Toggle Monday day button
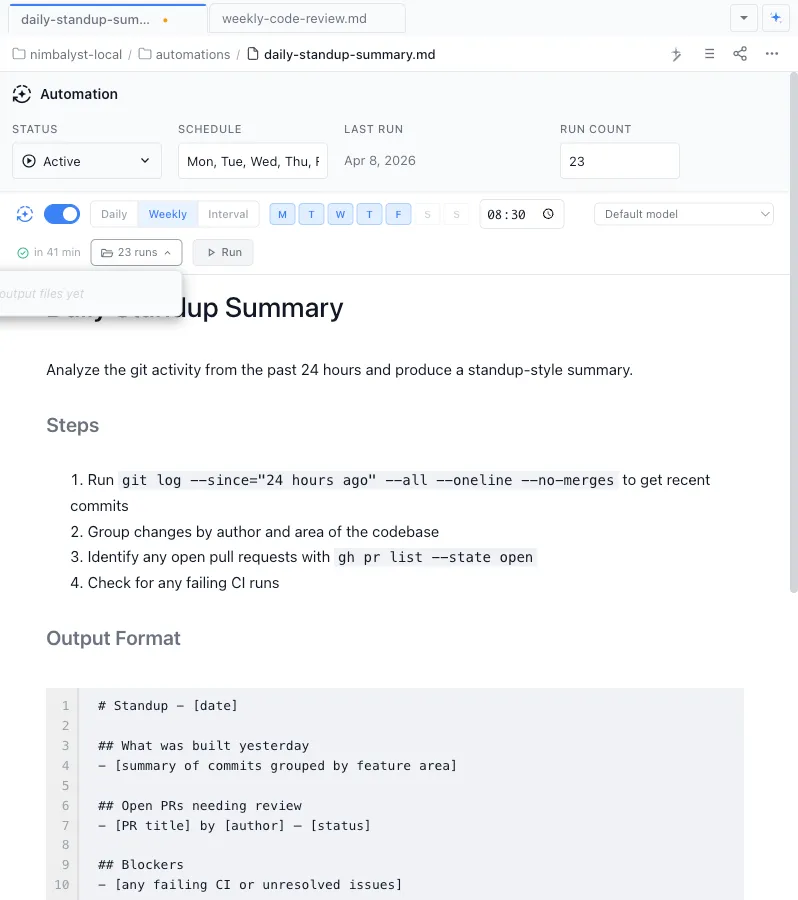Viewport: 798px width, 900px height. pos(282,215)
